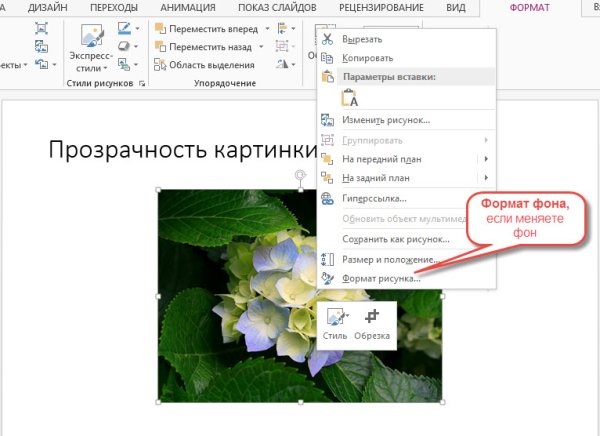Choose Гиперссылка in the context menu
600x436 pixels.
pos(407,199)
